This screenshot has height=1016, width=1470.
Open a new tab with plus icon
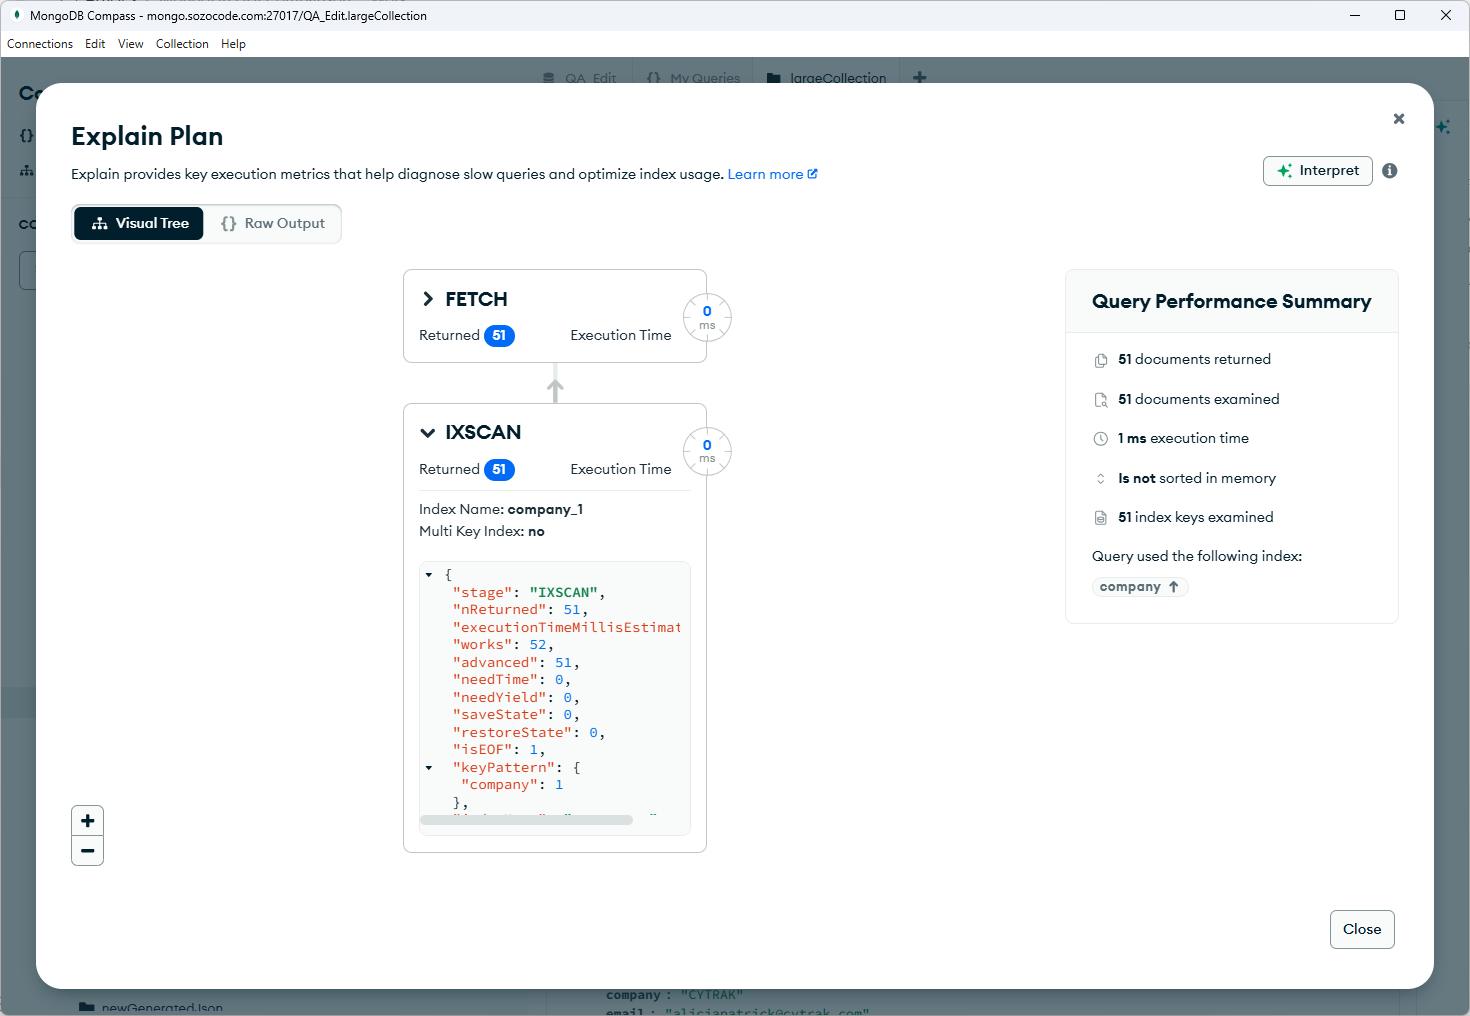920,77
